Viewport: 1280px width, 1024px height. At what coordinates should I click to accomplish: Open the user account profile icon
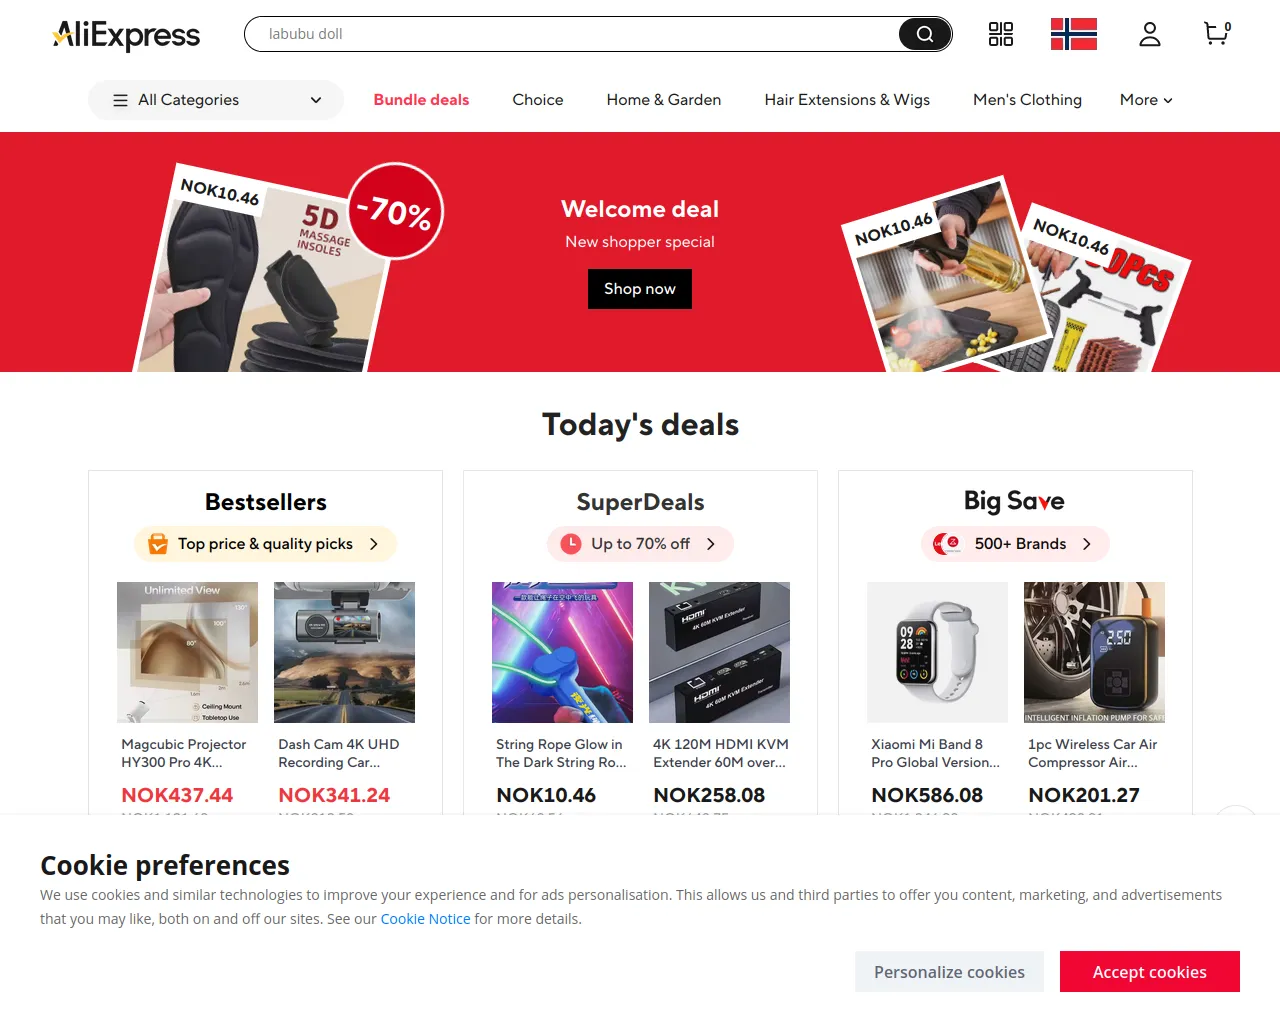(1150, 34)
